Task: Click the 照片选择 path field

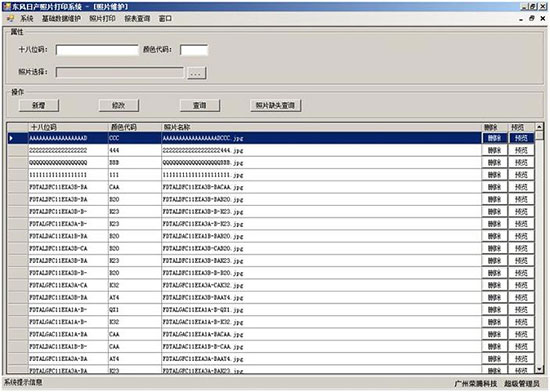Action: 120,72
